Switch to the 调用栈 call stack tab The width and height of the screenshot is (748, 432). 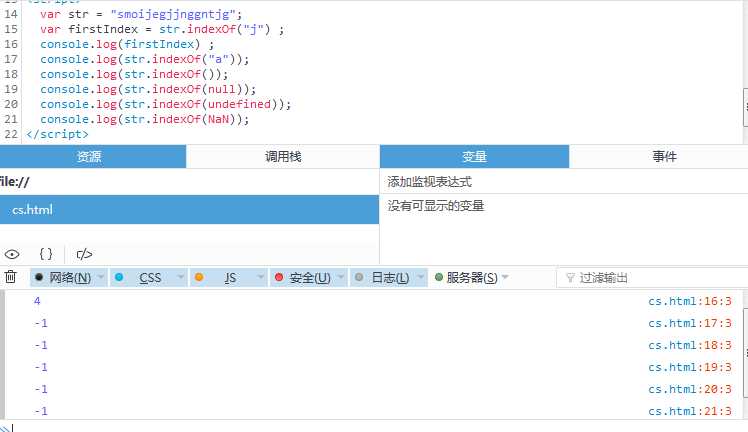(x=282, y=156)
